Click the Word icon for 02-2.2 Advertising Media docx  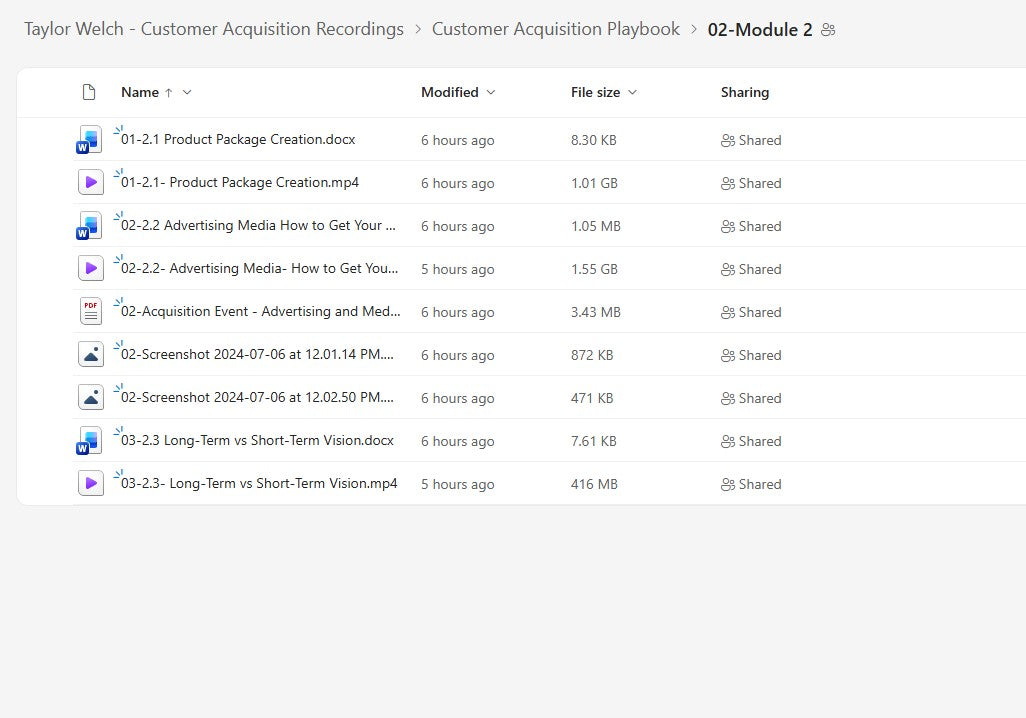click(90, 225)
